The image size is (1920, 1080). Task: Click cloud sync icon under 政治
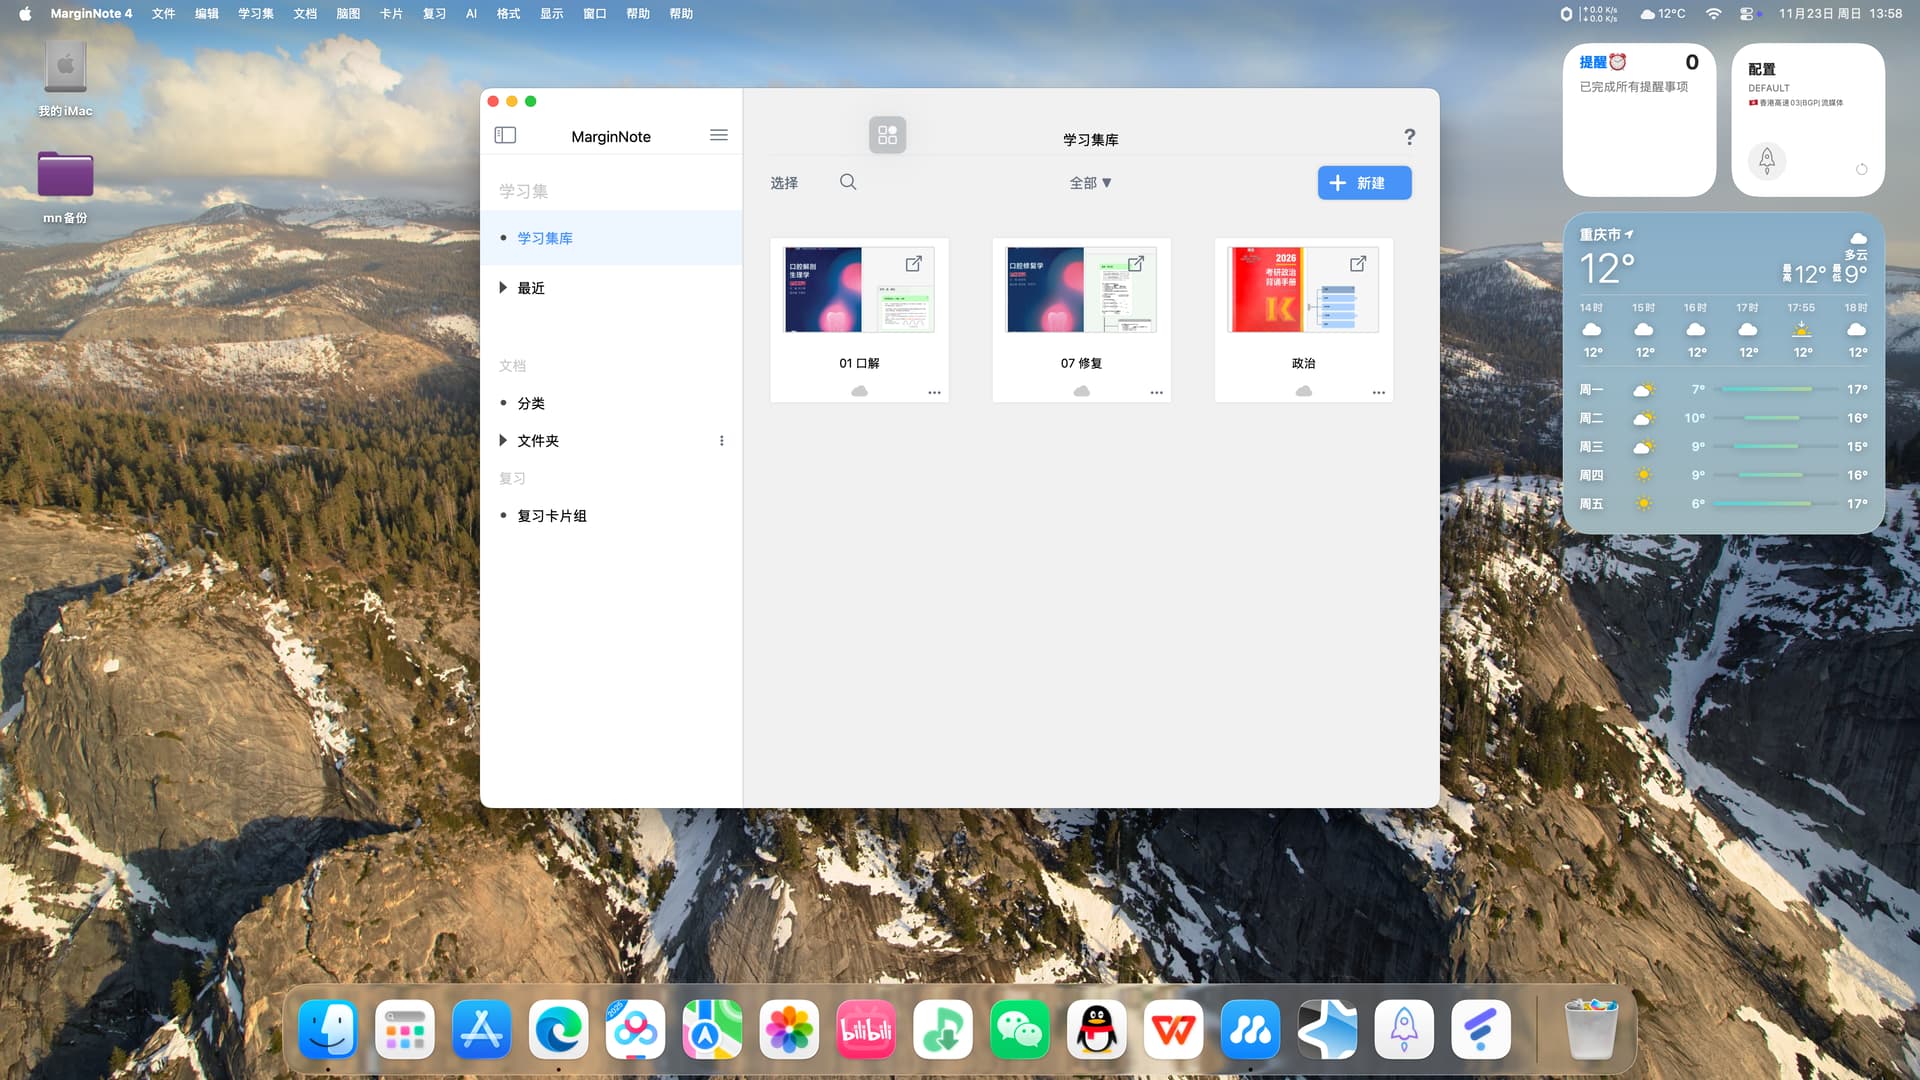pos(1303,392)
